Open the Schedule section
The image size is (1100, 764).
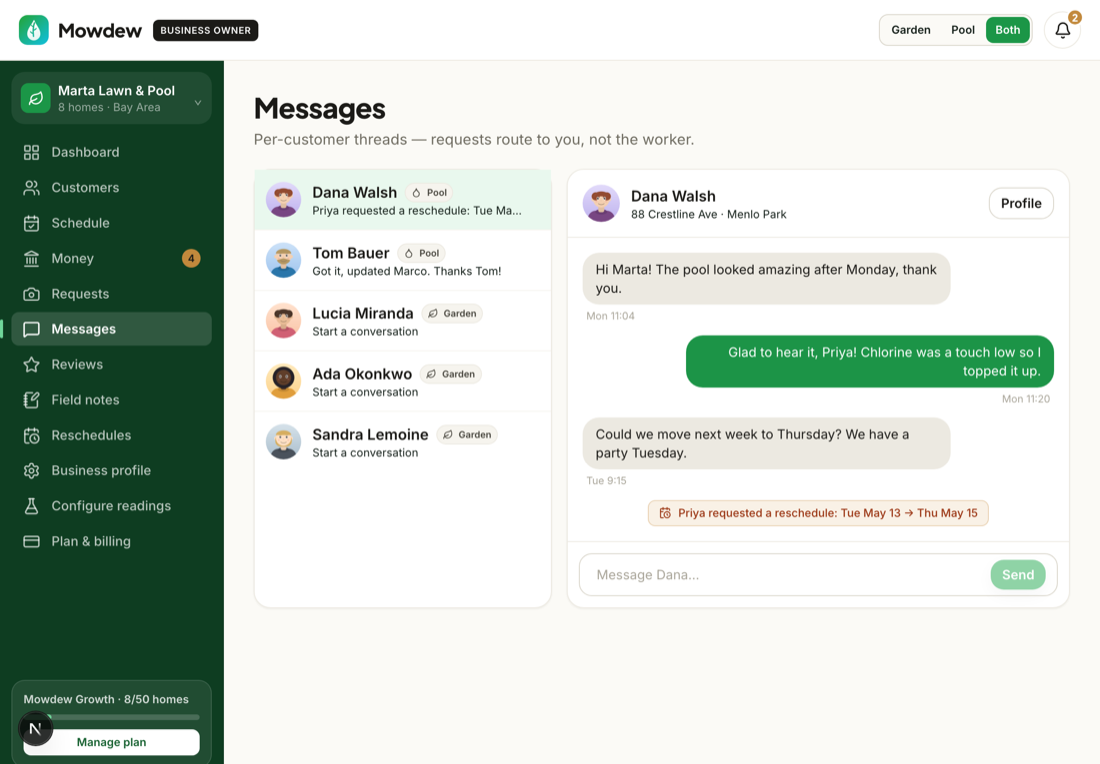tap(112, 223)
